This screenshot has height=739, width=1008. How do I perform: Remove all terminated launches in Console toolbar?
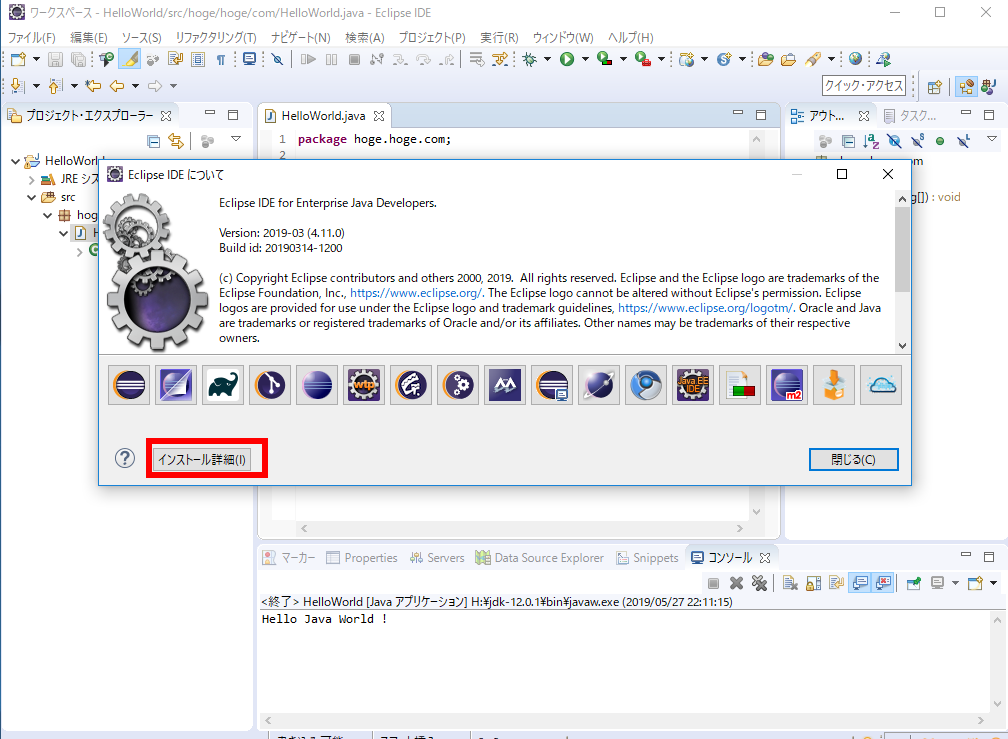[x=760, y=583]
